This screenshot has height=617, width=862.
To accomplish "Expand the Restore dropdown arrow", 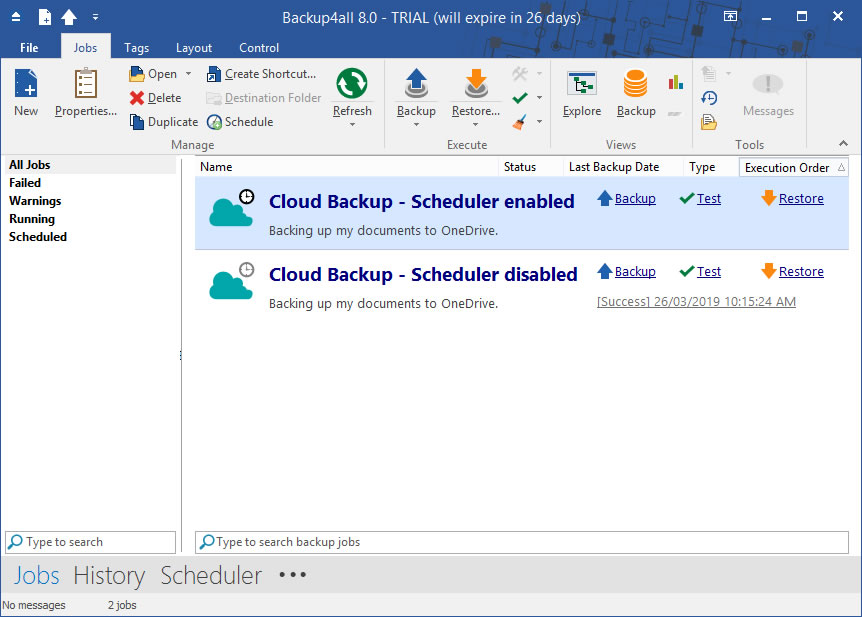I will click(476, 125).
